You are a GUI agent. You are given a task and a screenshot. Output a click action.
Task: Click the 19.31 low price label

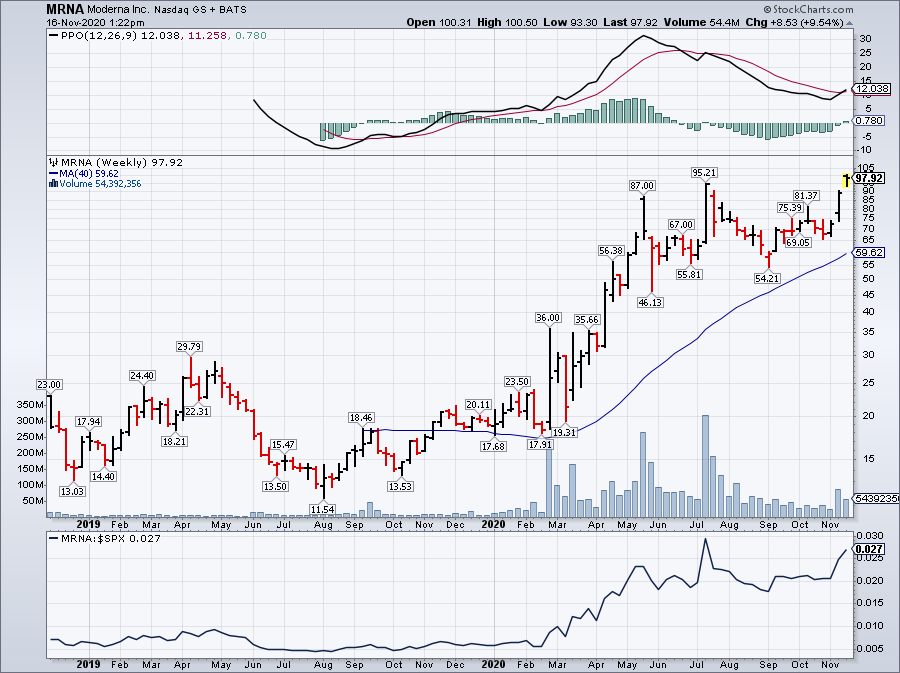click(x=564, y=432)
